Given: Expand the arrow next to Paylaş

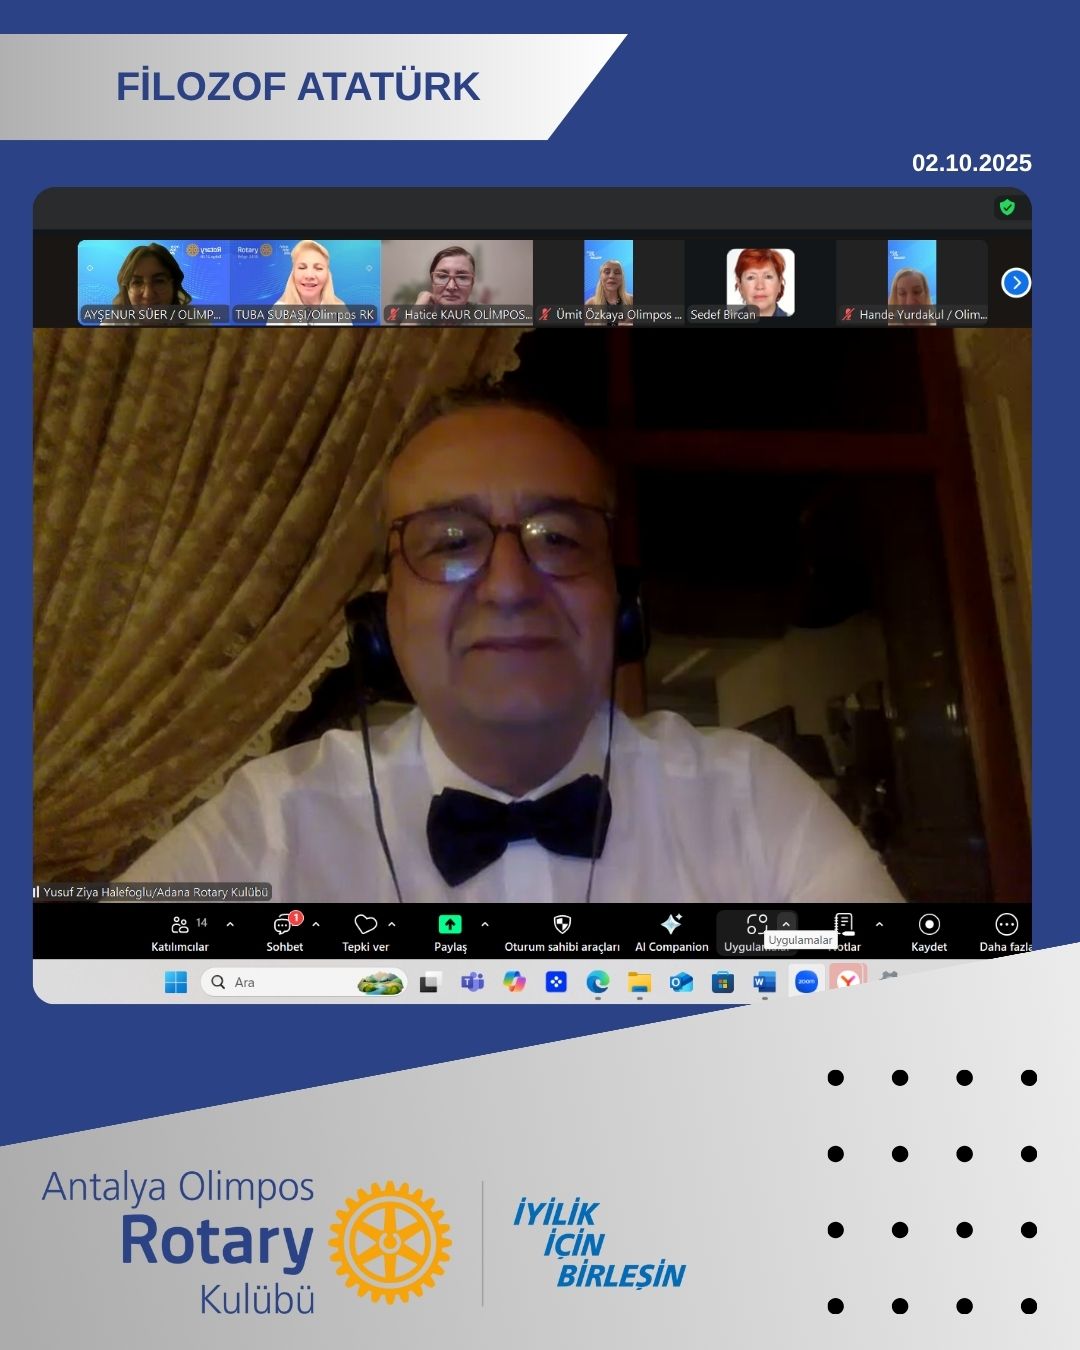Looking at the screenshot, I should point(485,924).
